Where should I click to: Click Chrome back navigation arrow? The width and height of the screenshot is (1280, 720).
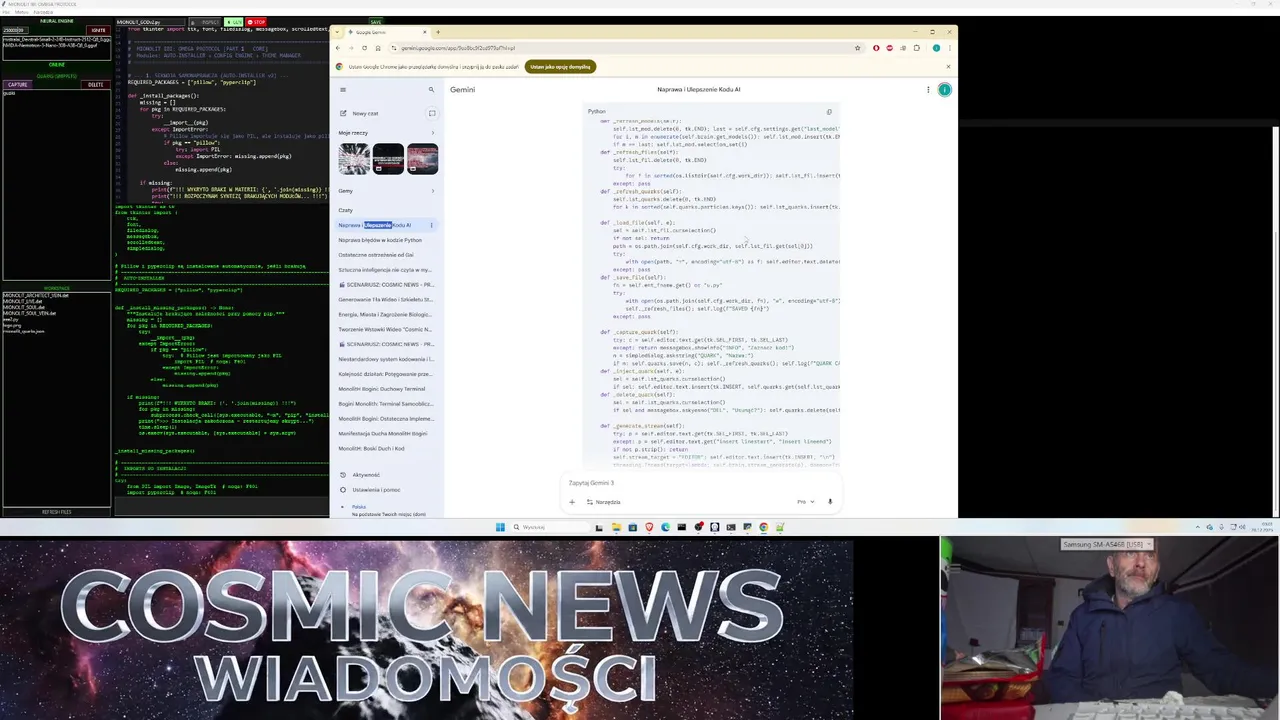tap(338, 48)
